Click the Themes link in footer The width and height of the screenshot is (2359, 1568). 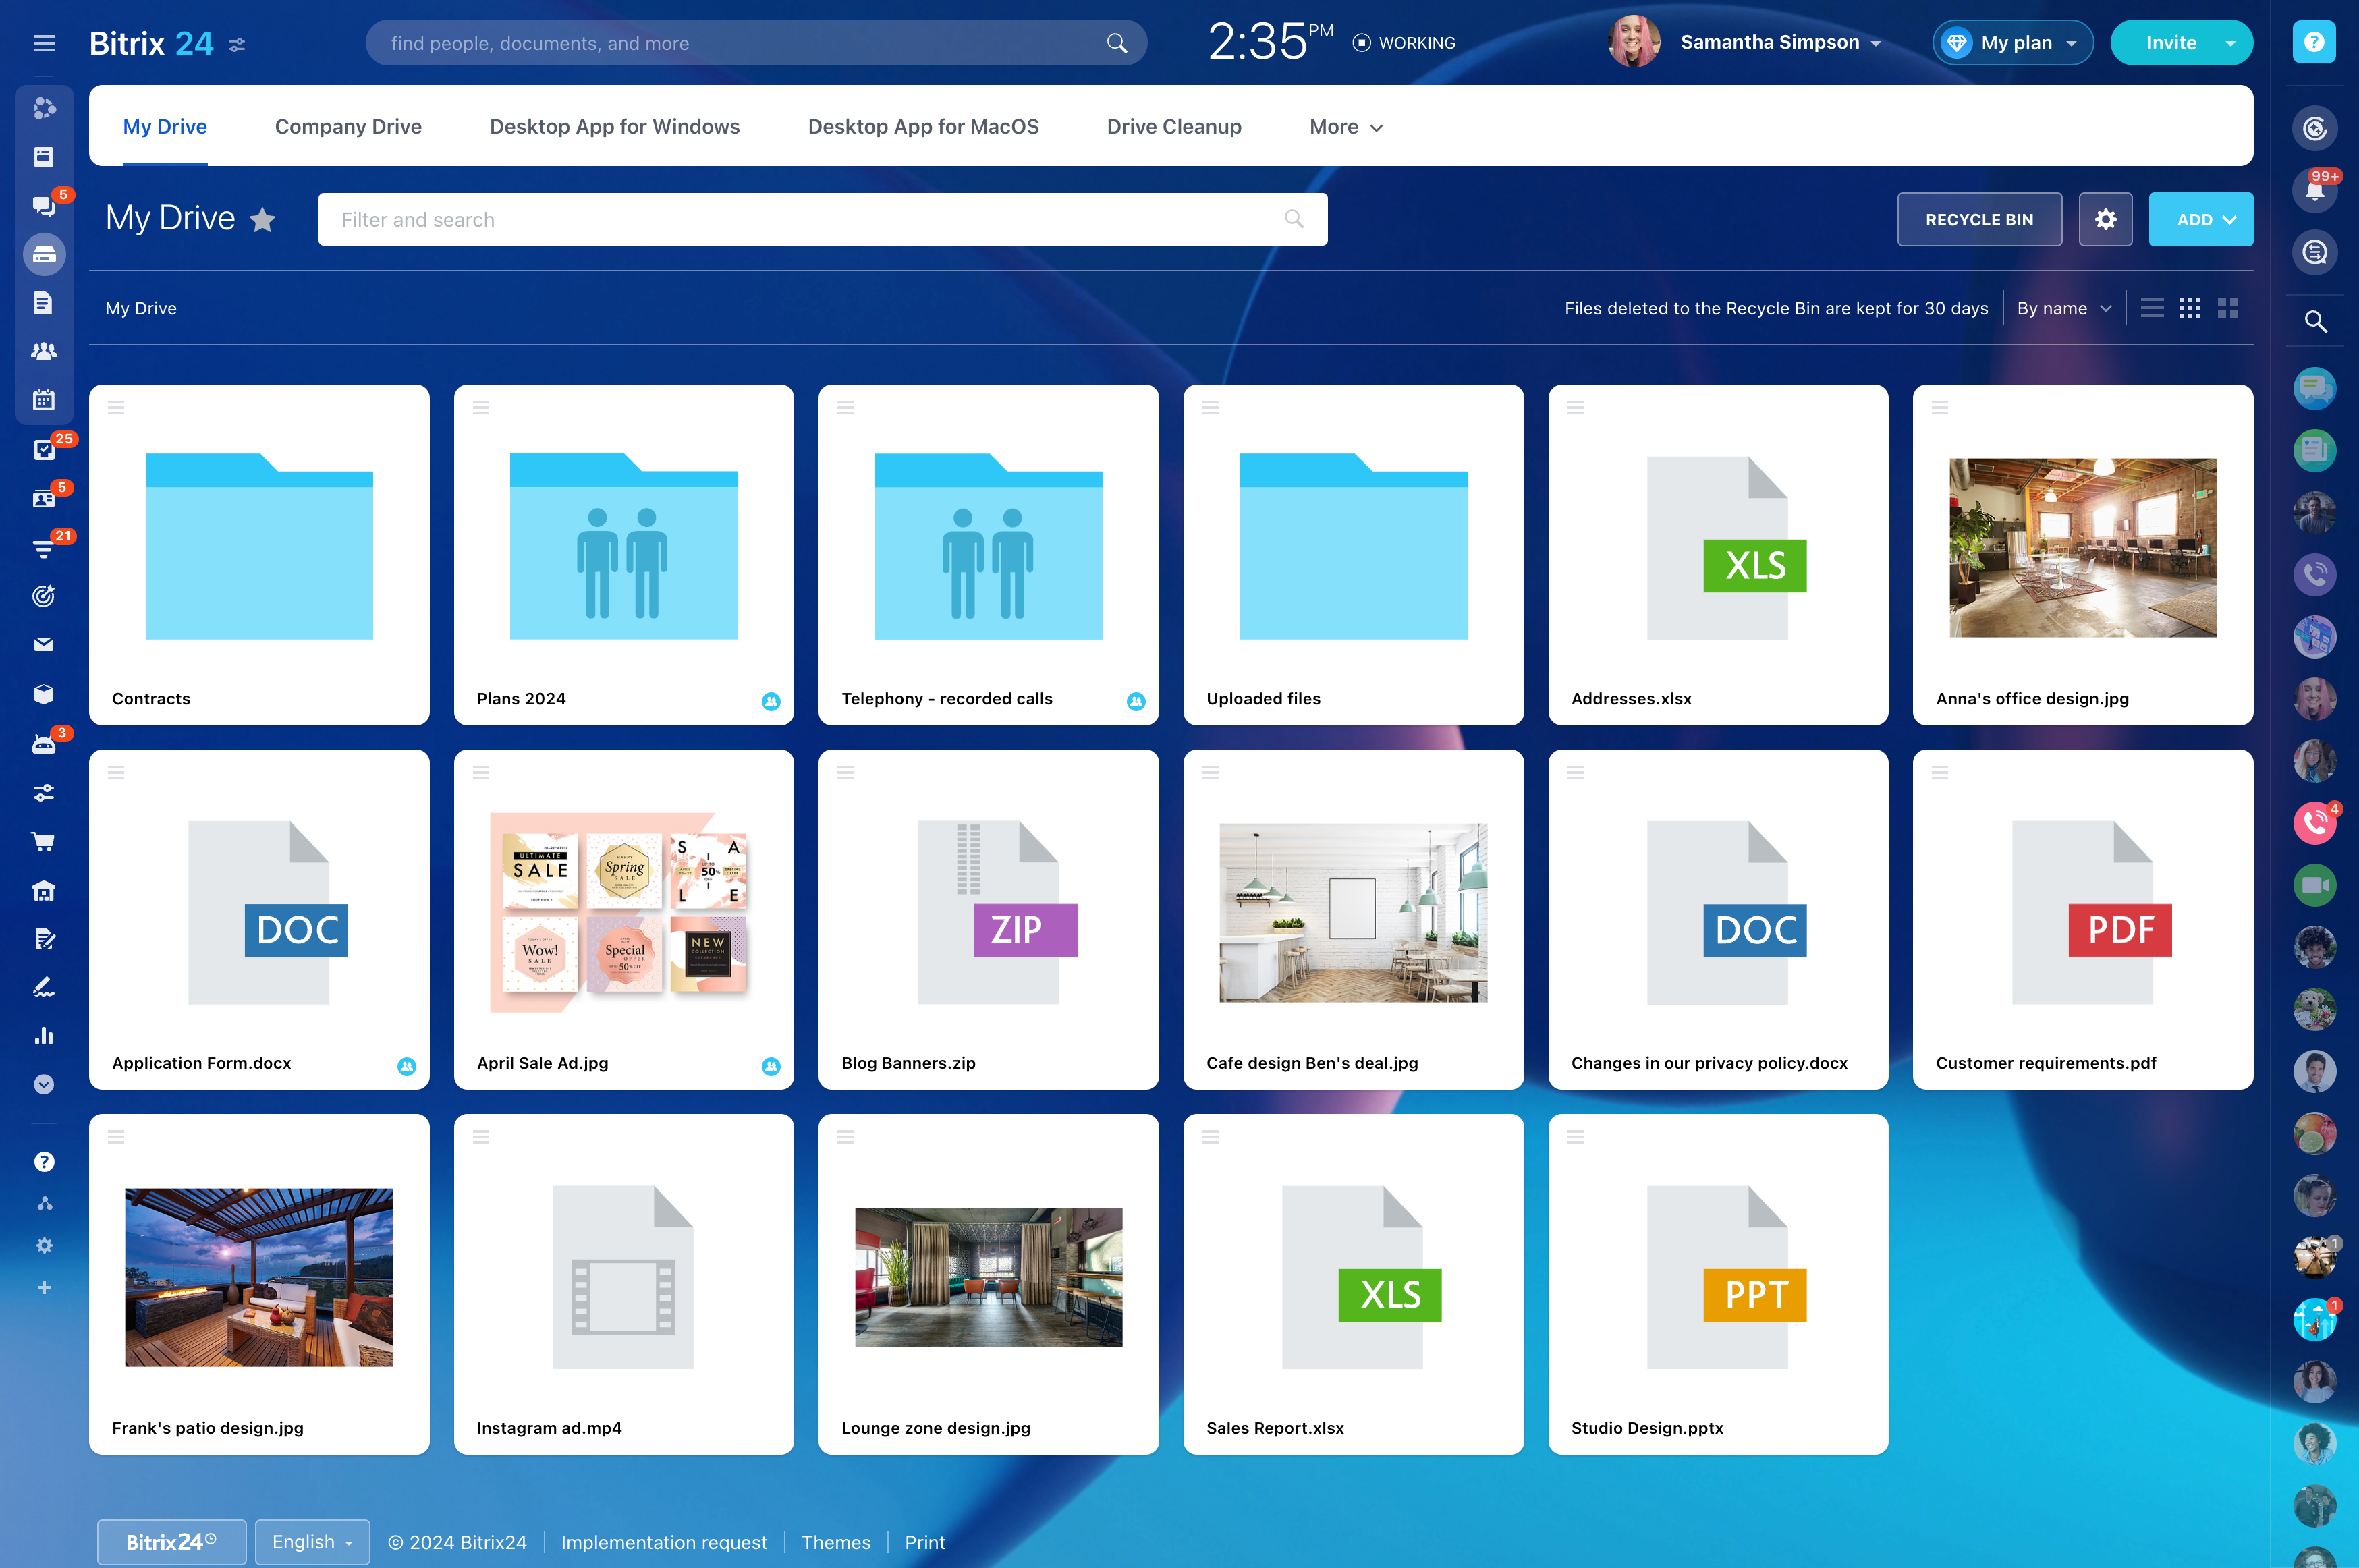835,1542
